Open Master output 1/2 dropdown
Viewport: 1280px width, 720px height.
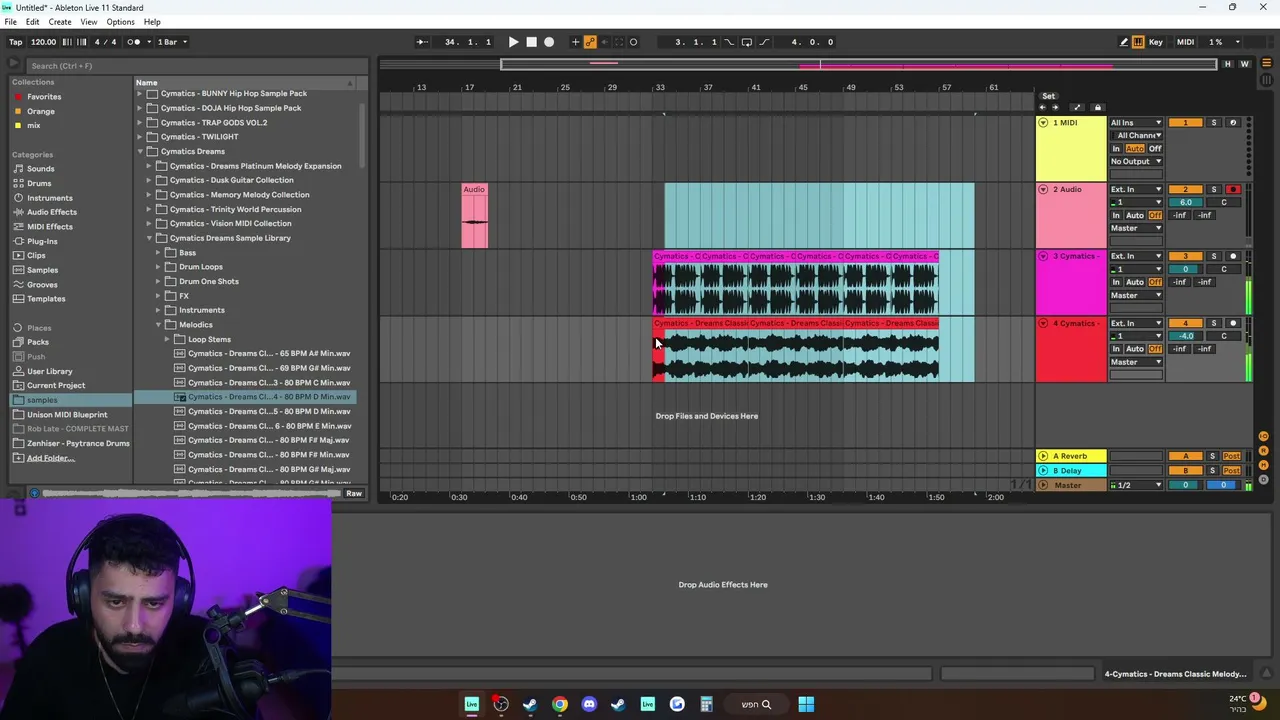(x=1136, y=485)
